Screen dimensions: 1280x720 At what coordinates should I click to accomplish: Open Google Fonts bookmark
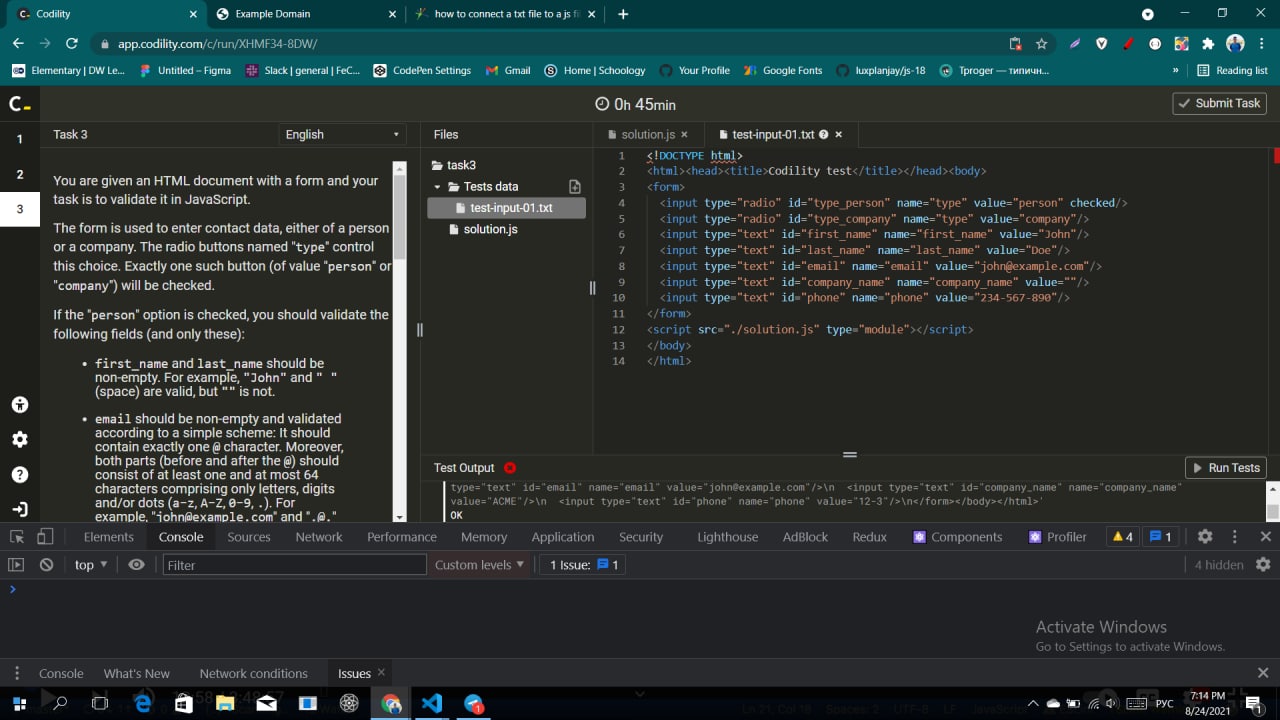point(782,71)
